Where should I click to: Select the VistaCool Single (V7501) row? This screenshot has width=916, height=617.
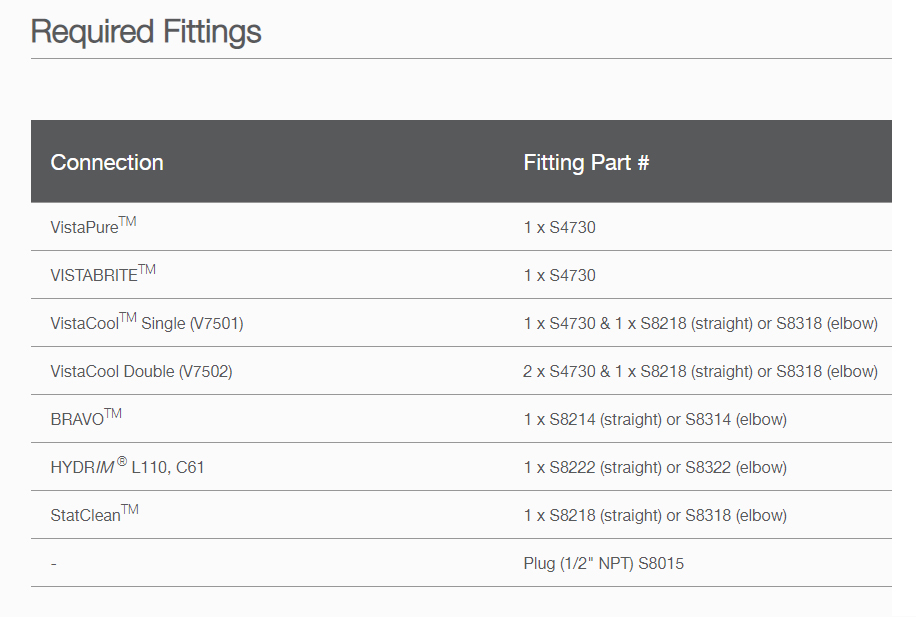coord(462,323)
